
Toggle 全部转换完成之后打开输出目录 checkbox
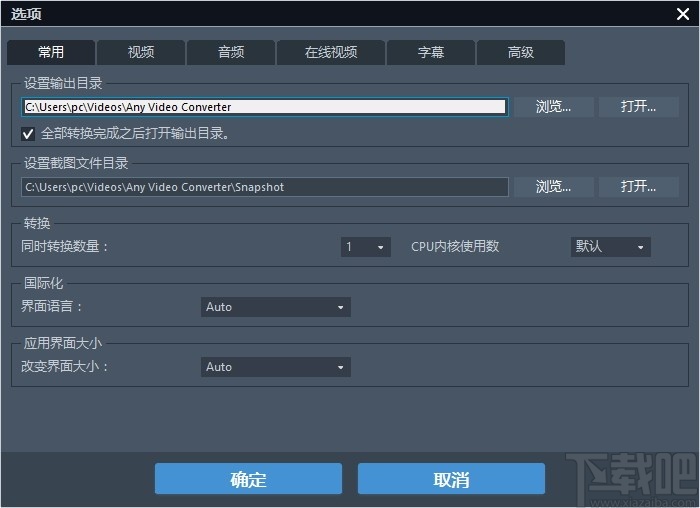tap(28, 133)
